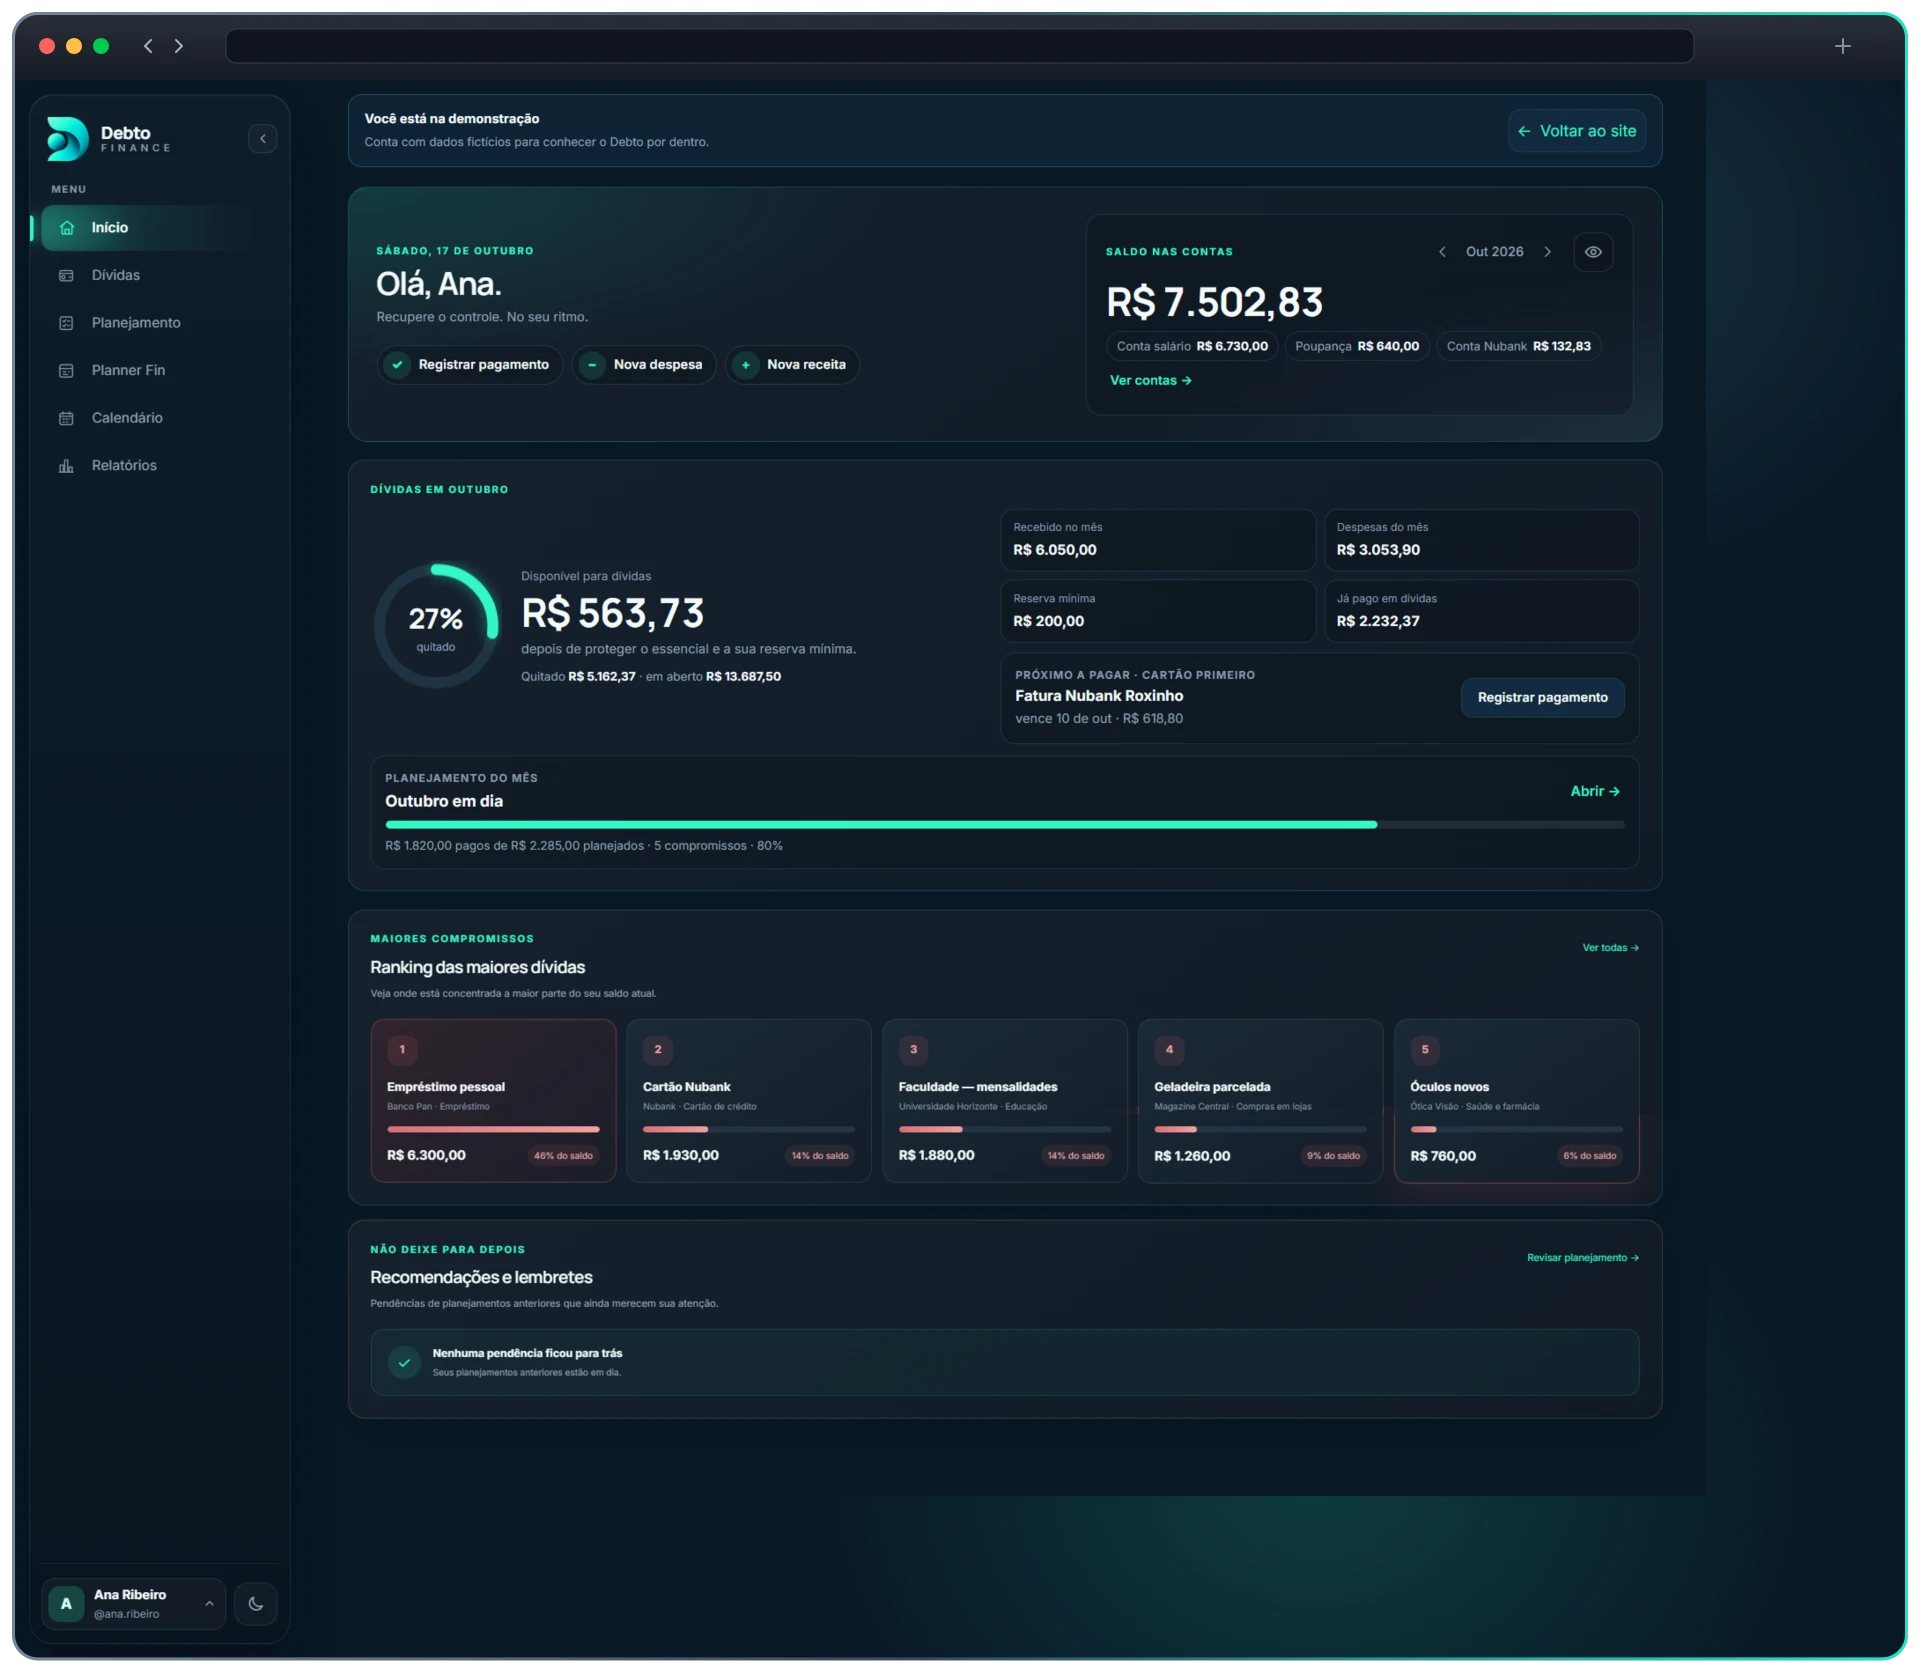Screen dimensions: 1920x1672
Task: Go to previous month before Out 2026
Action: [x=1442, y=252]
